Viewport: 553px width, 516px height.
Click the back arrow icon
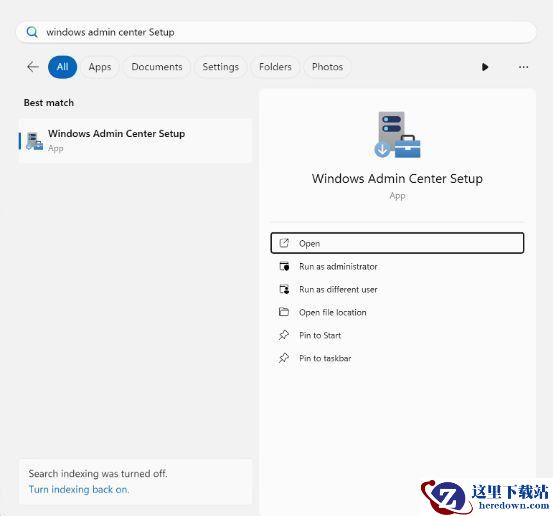[33, 67]
